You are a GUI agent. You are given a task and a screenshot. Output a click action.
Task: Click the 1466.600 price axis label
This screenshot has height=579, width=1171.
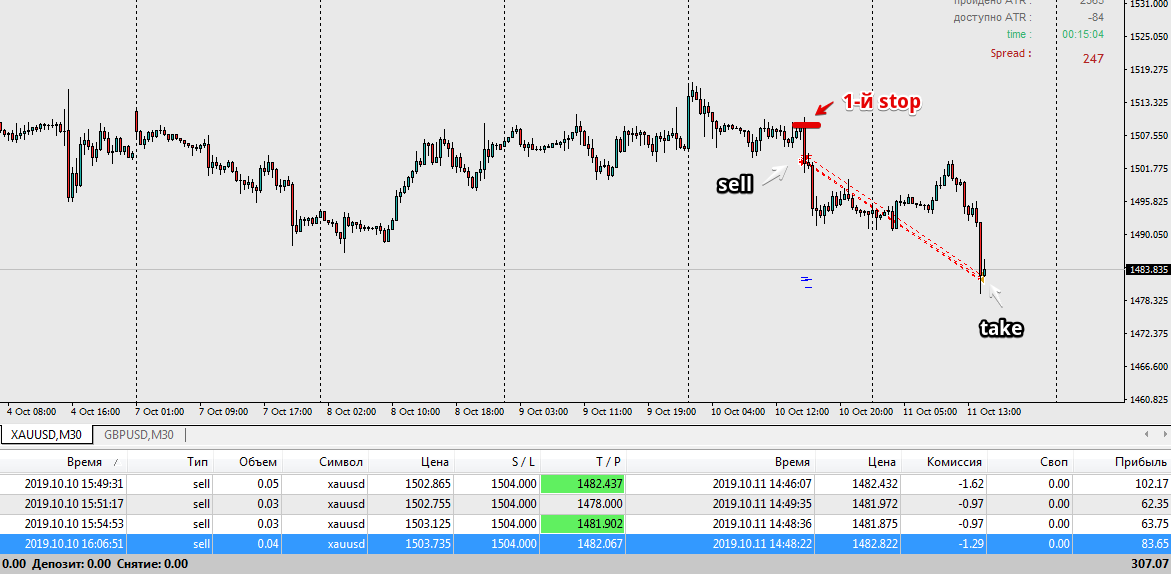[1149, 367]
